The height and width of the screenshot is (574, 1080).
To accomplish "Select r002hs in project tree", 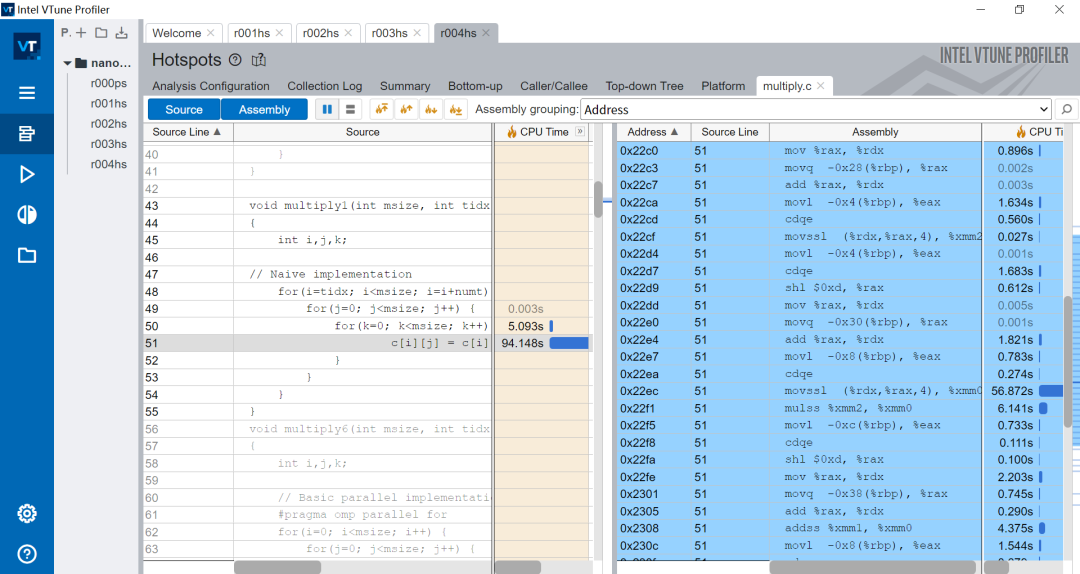I will [x=109, y=124].
